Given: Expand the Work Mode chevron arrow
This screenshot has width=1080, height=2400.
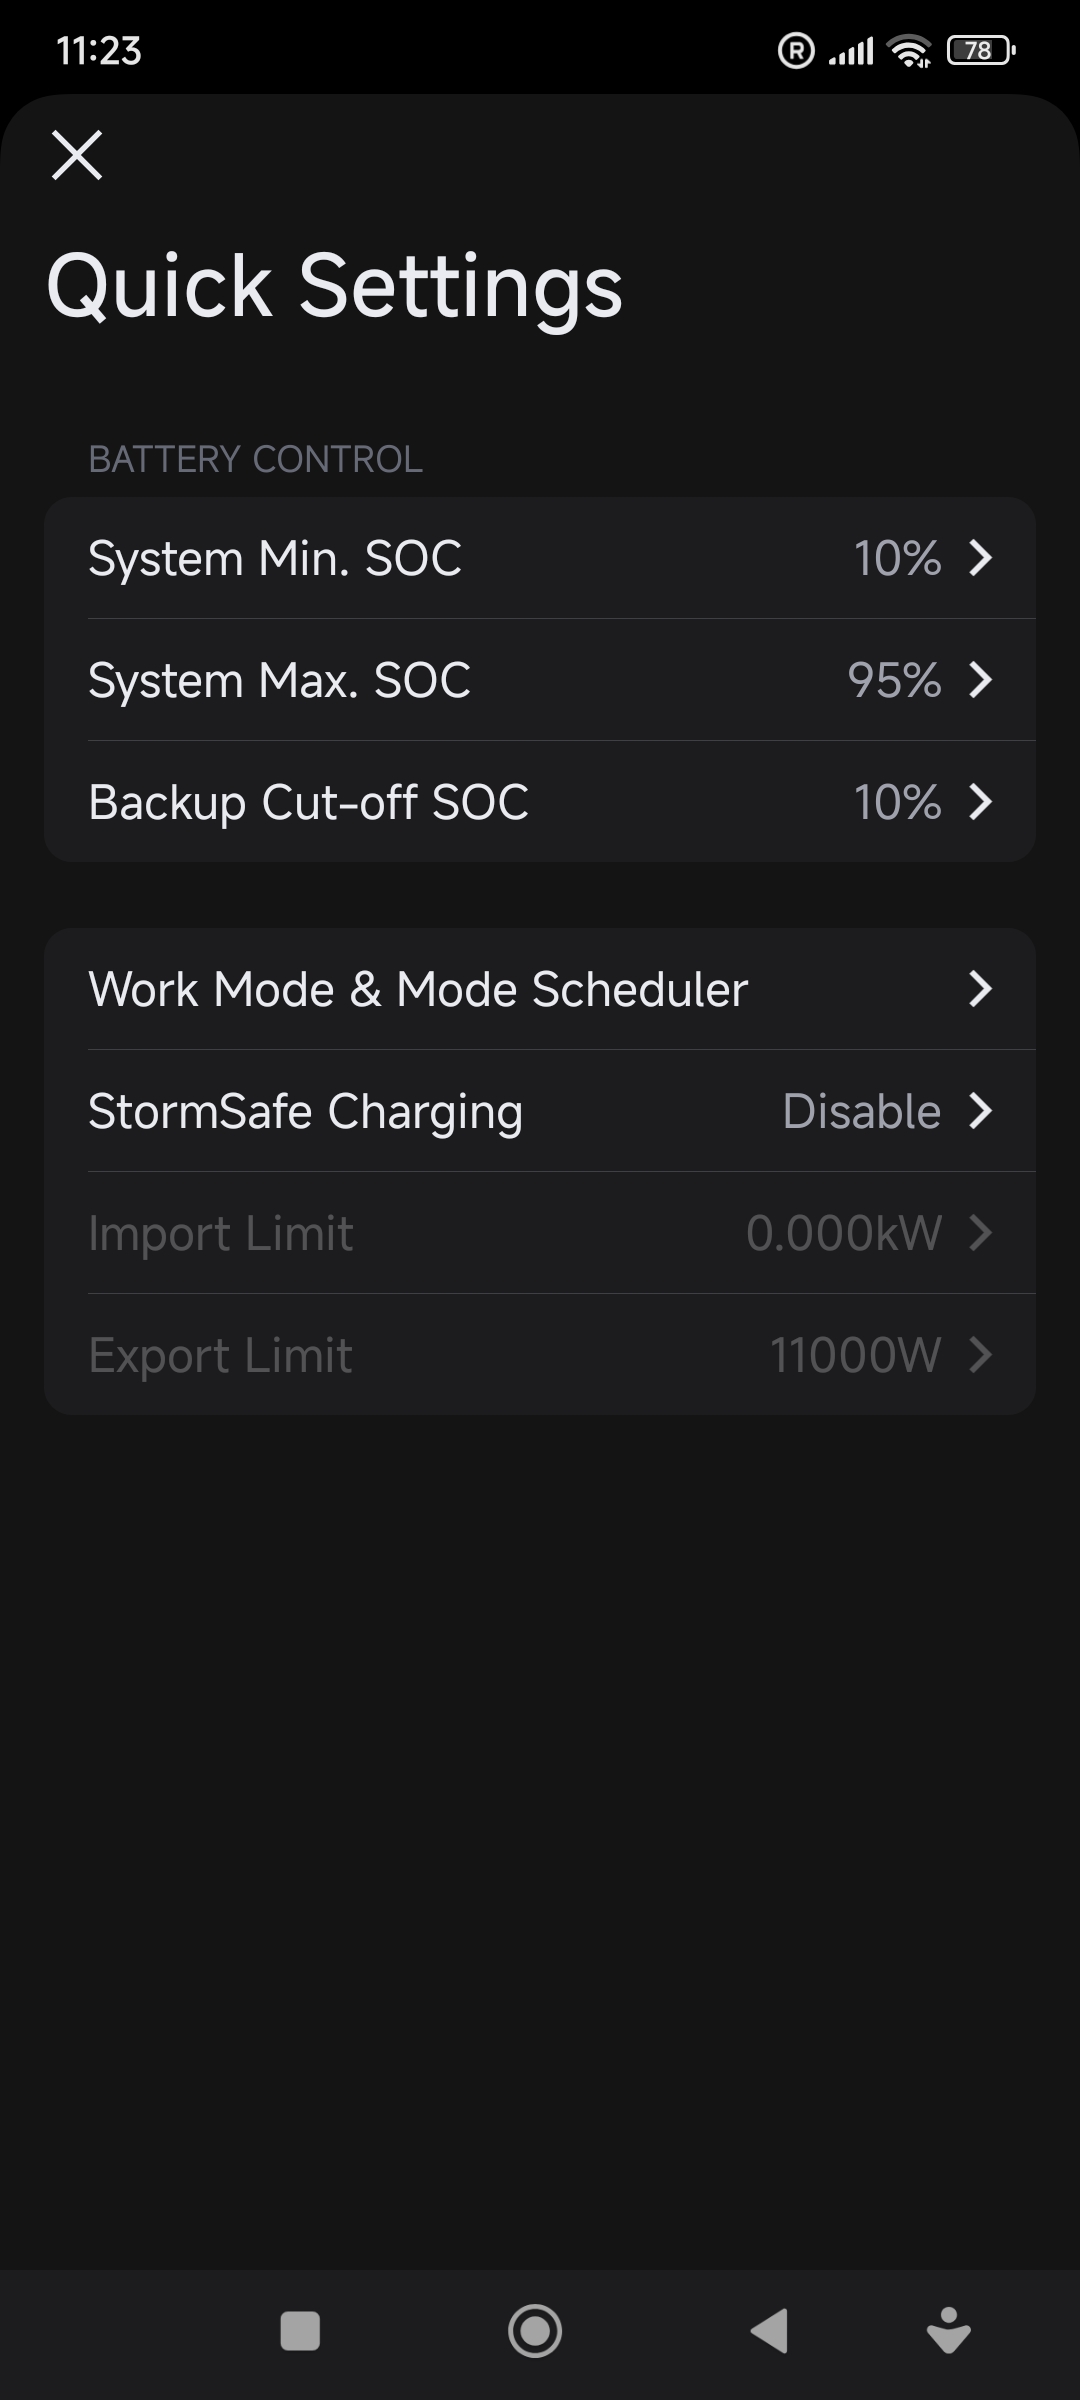Looking at the screenshot, I should click(x=981, y=989).
